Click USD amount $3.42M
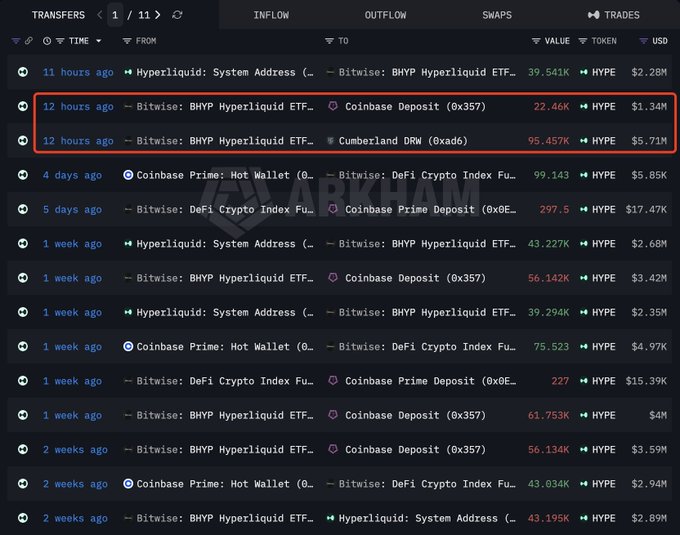Viewport: 680px width, 535px height. click(x=649, y=278)
